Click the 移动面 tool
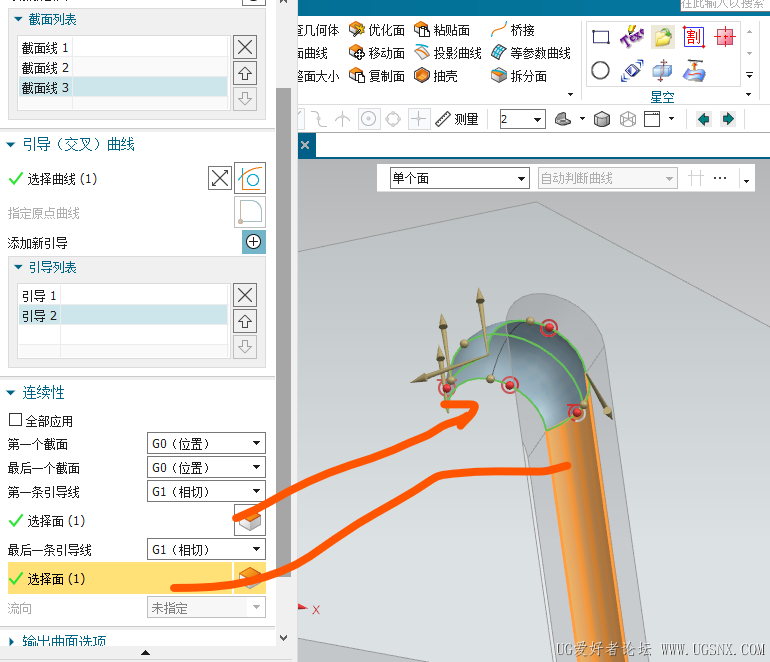770x662 pixels. click(x=377, y=53)
